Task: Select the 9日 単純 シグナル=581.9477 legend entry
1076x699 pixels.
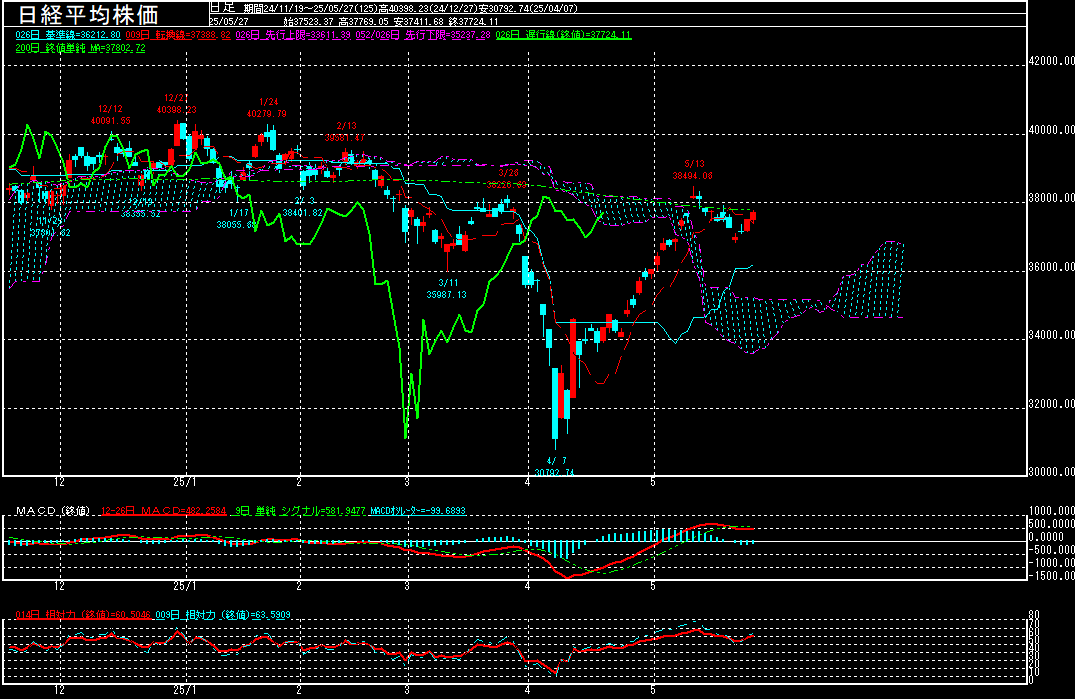Action: 300,511
